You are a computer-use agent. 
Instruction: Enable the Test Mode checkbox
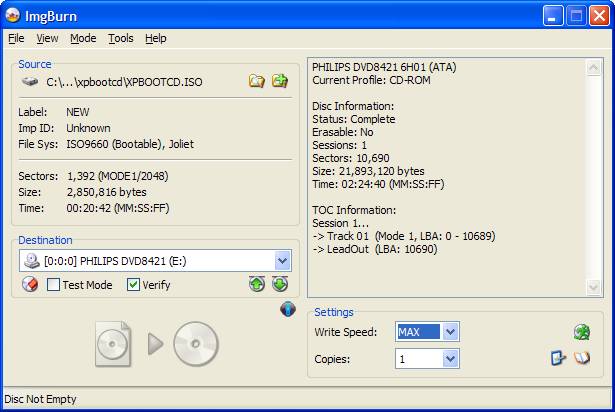point(53,284)
